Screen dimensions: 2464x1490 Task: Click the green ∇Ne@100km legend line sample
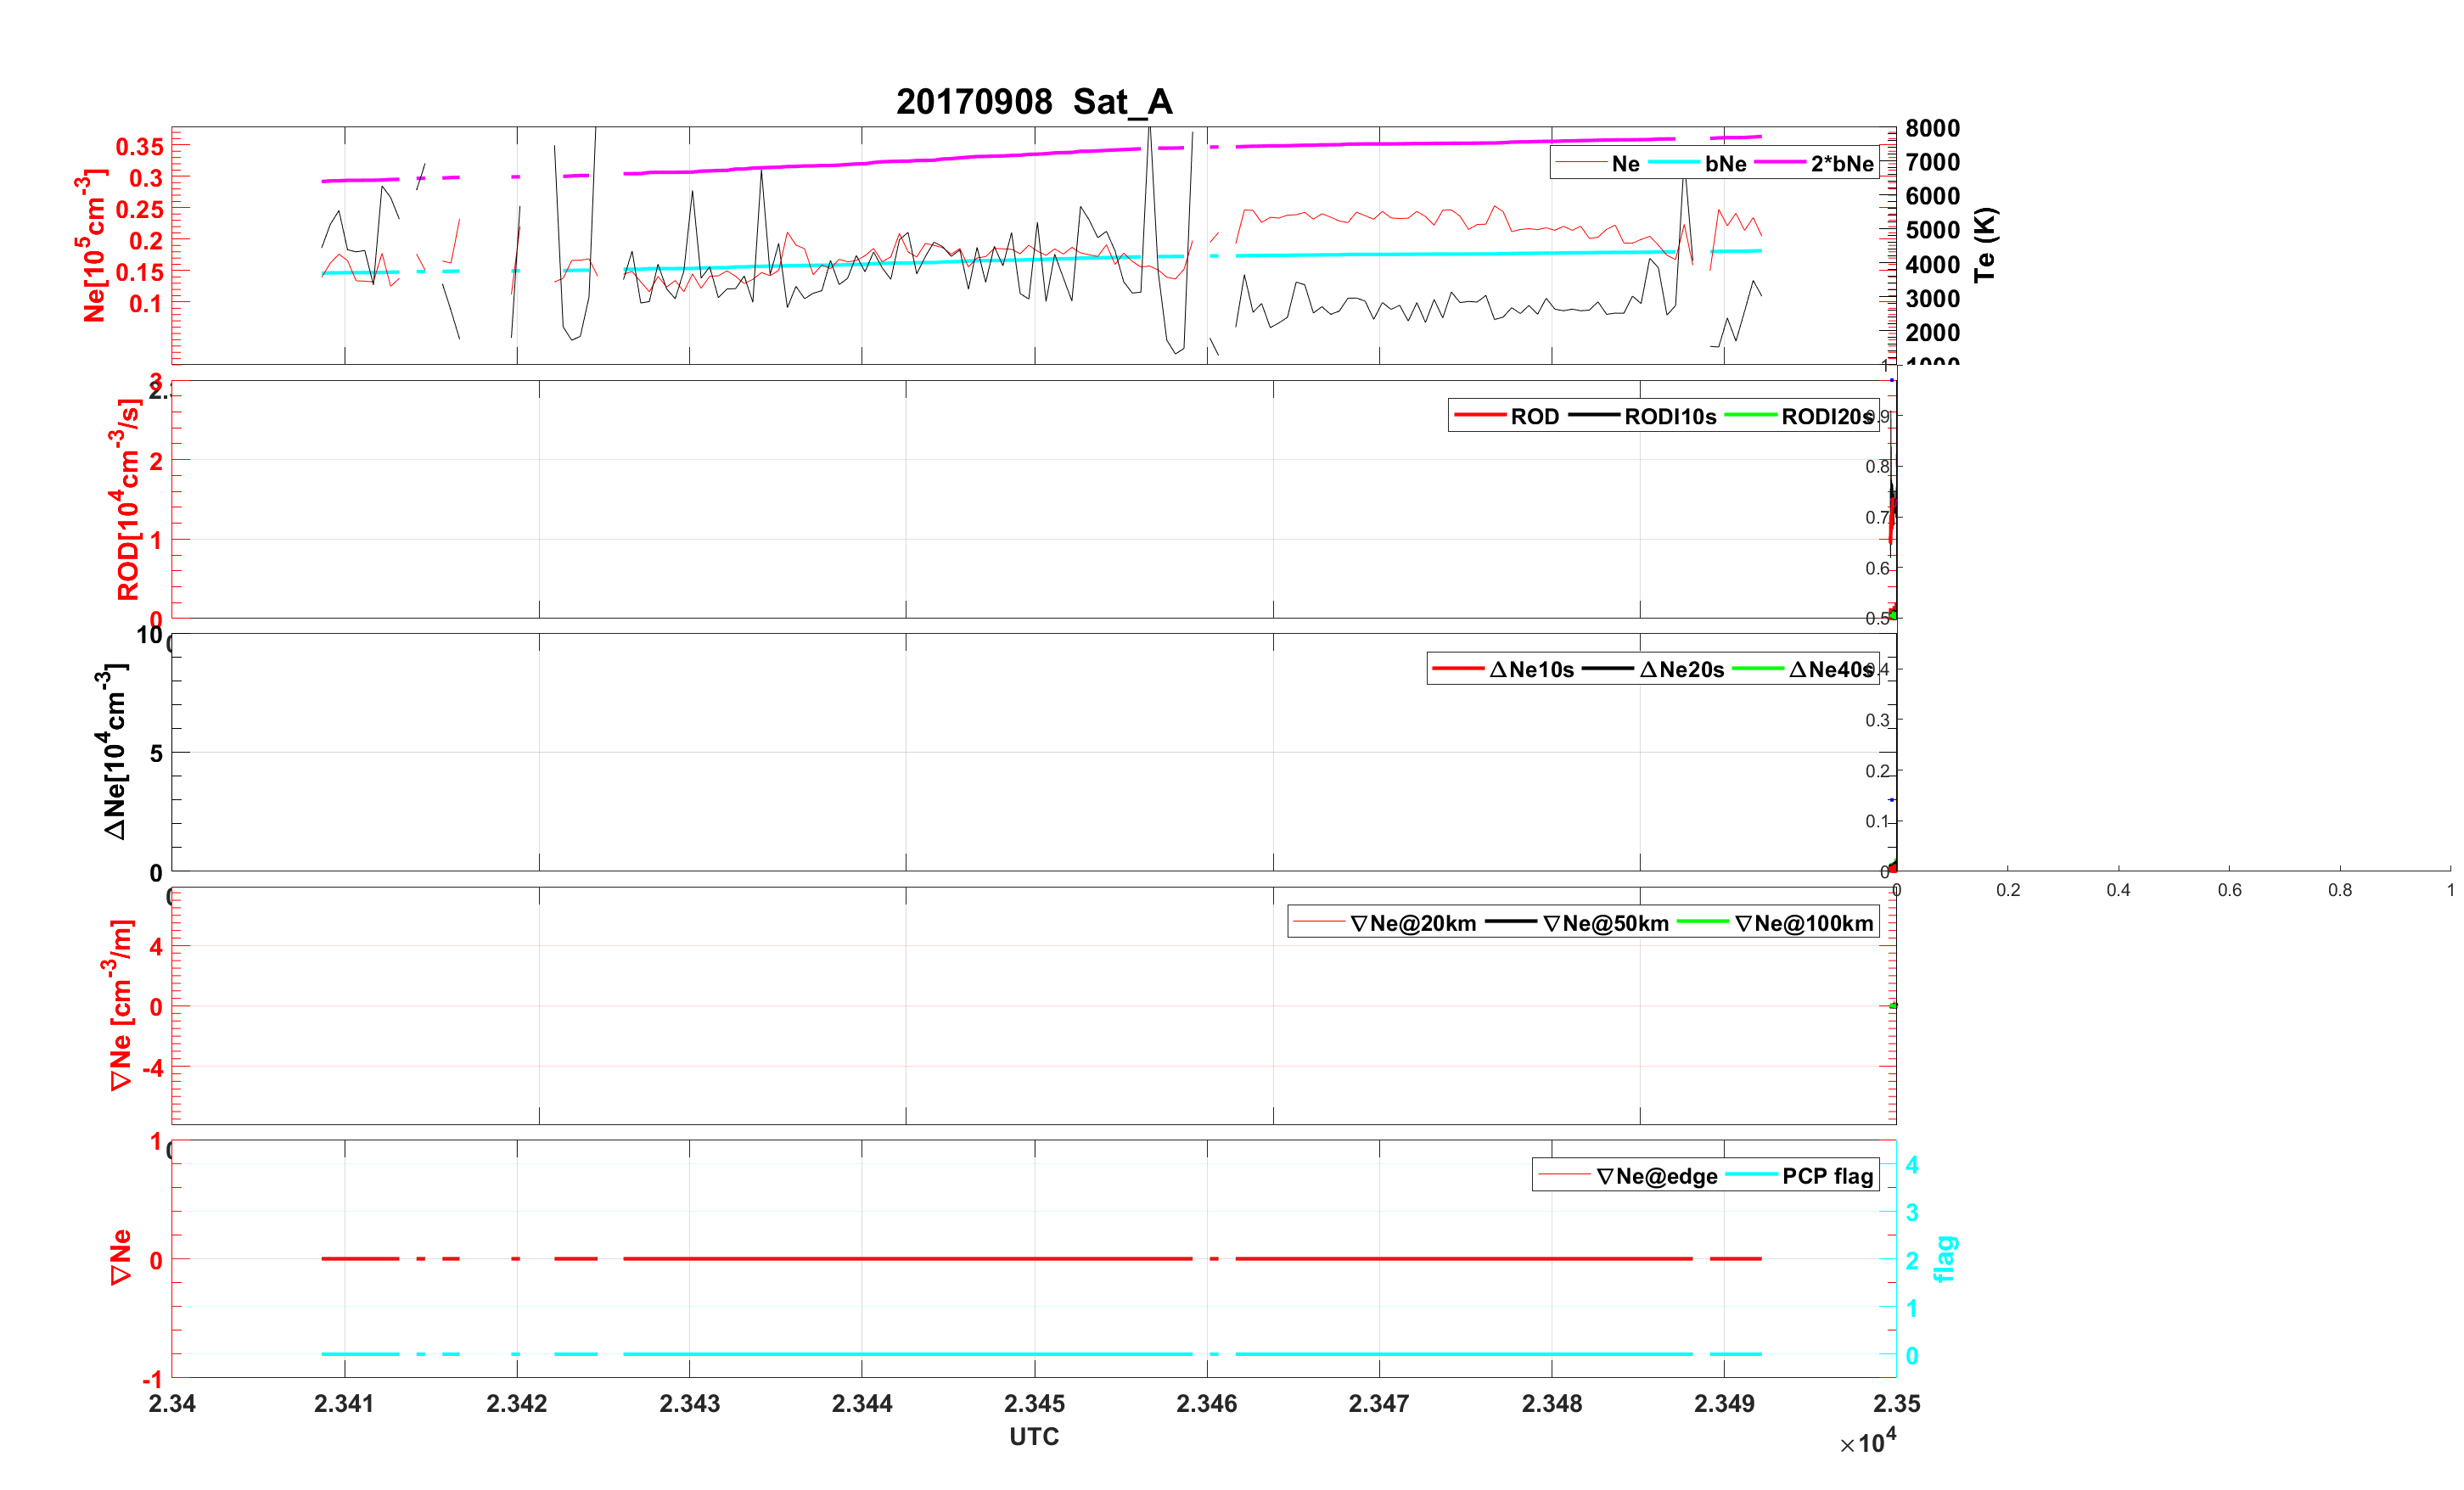[1702, 923]
